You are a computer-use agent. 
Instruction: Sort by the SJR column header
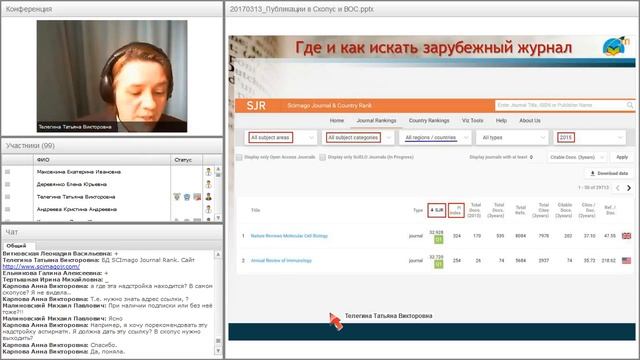point(437,210)
